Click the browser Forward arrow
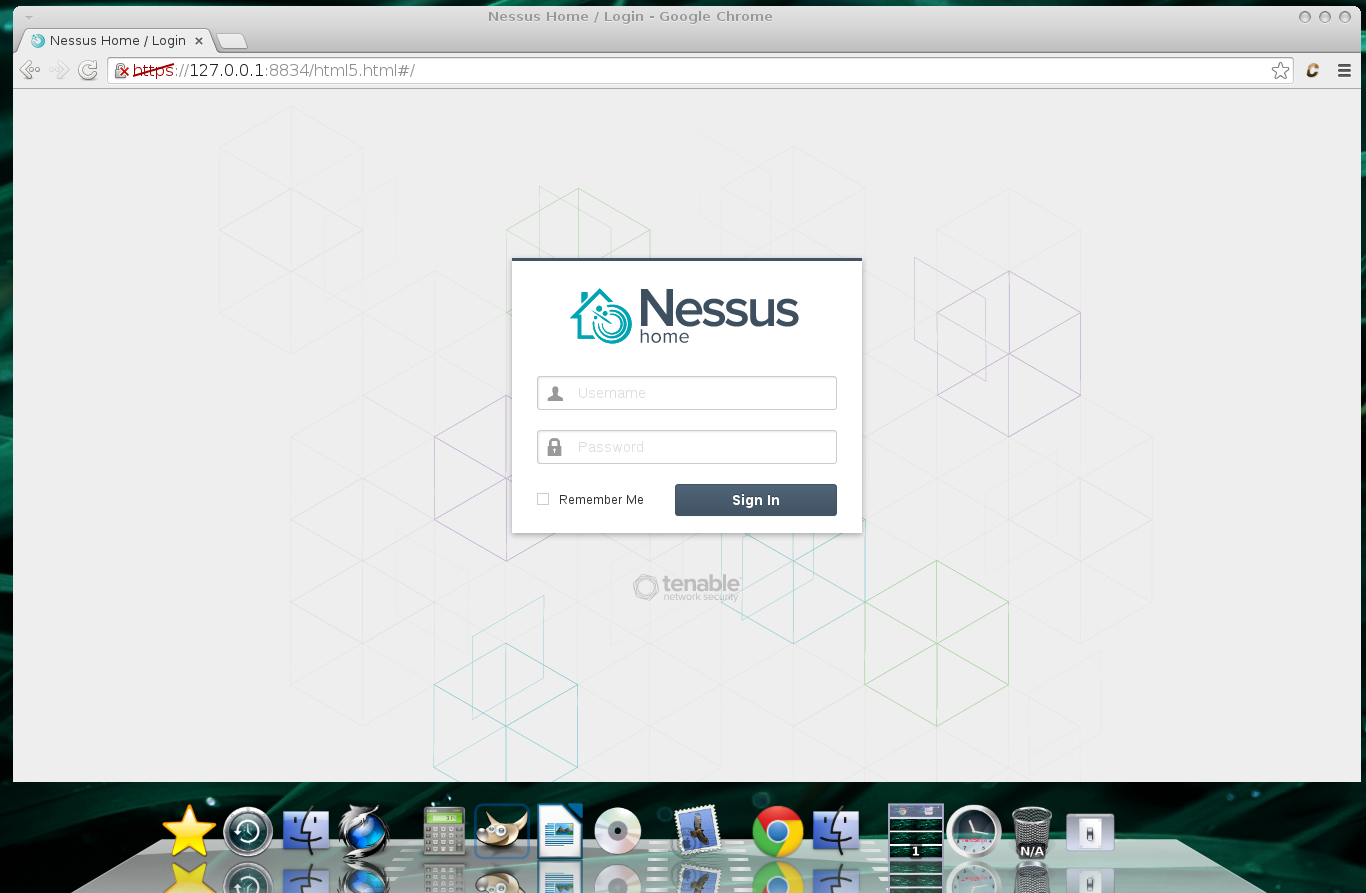 tap(59, 70)
